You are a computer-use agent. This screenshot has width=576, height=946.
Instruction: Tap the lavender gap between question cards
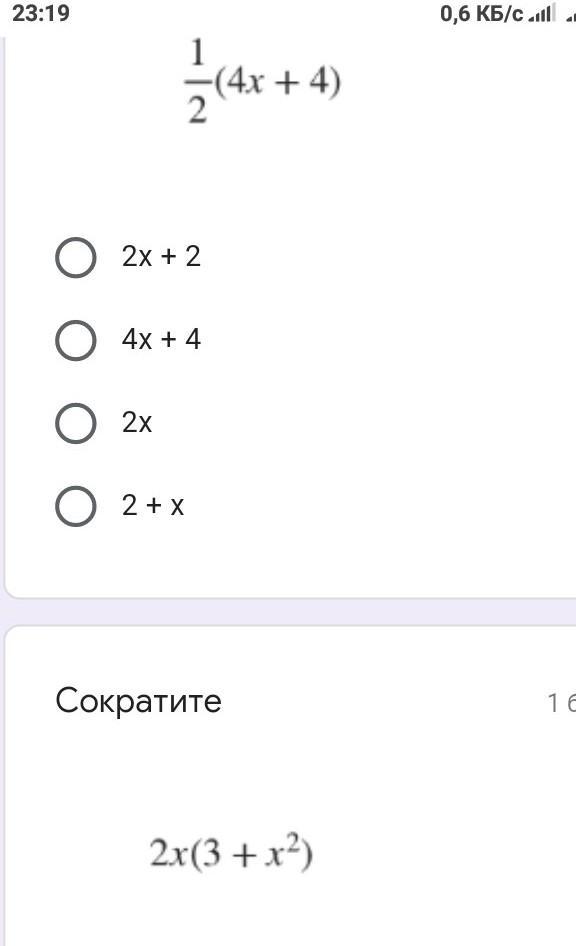pos(290,612)
